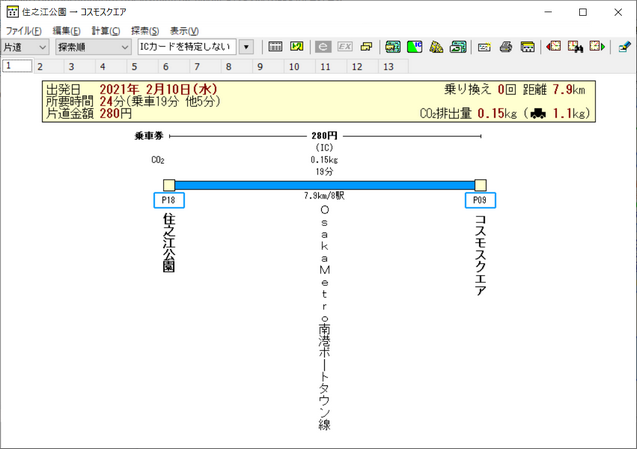Click the 乗車券 ticket label
The height and width of the screenshot is (449, 637).
(149, 136)
